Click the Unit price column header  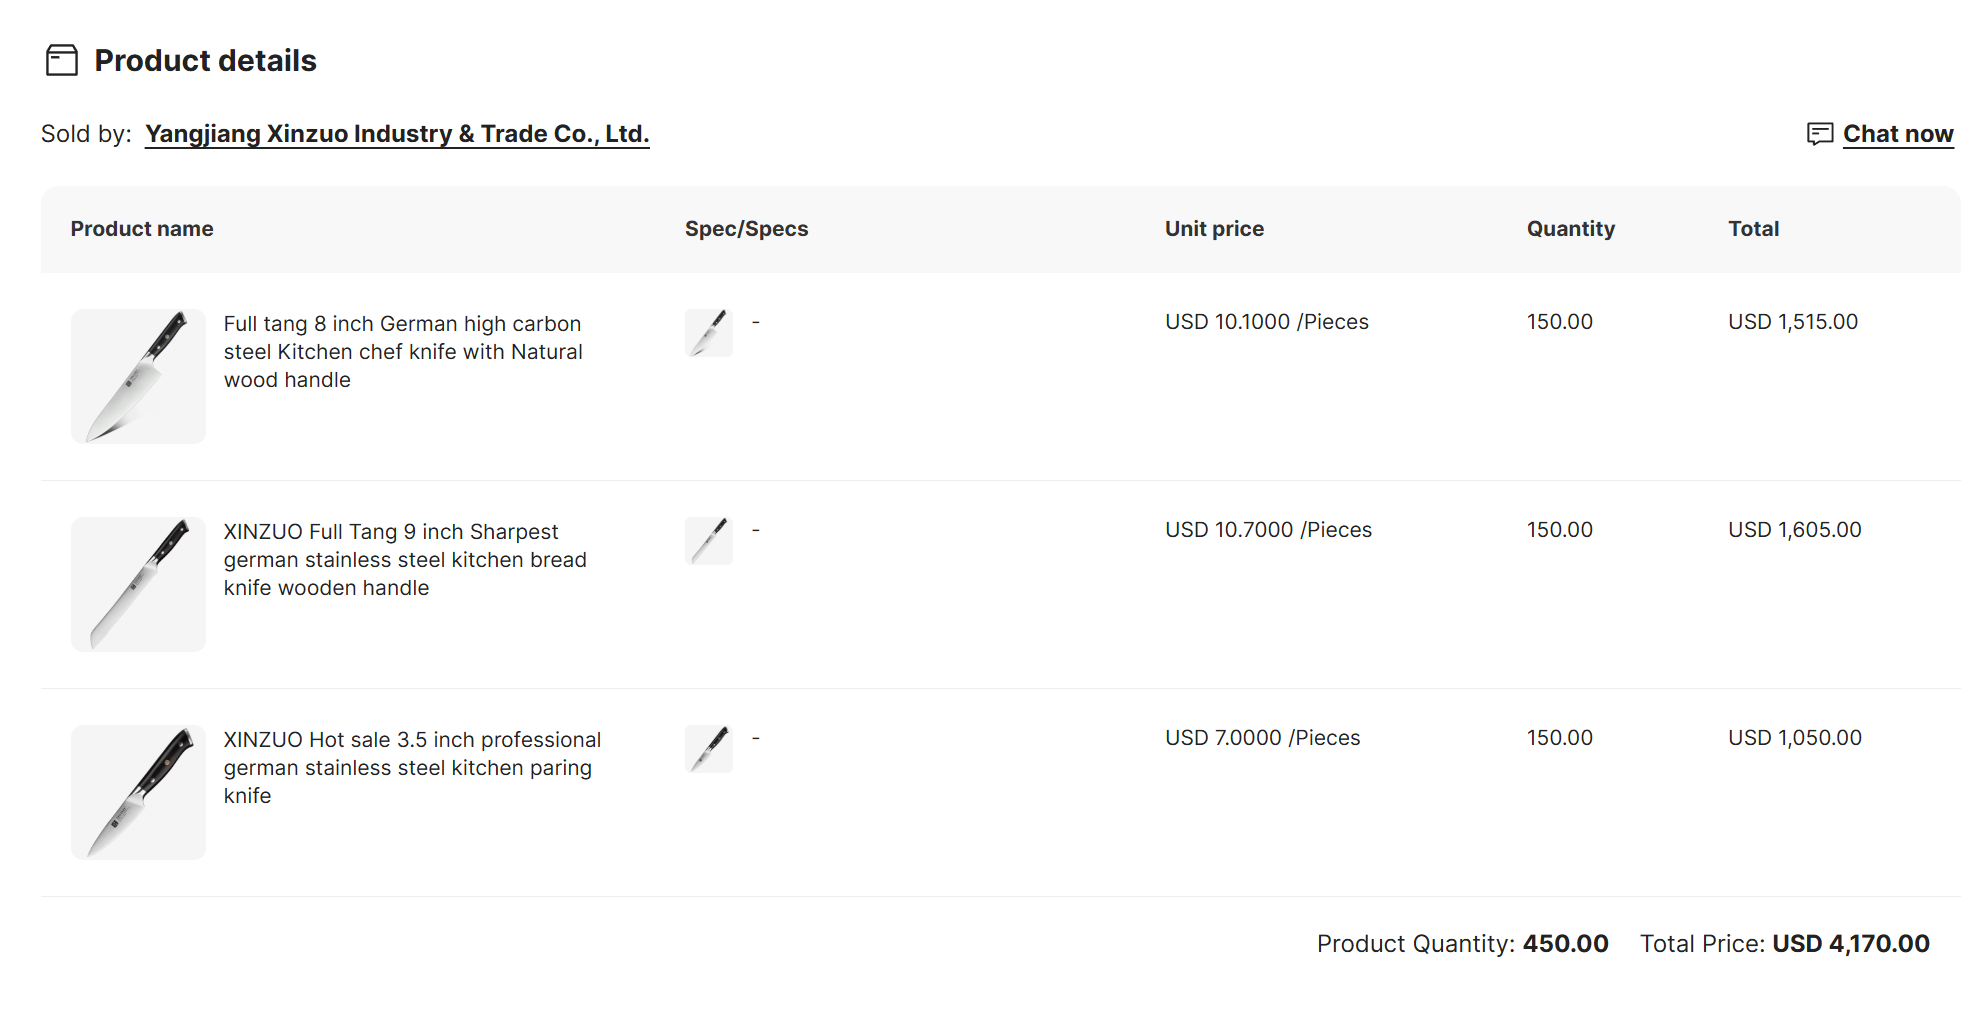pos(1214,229)
